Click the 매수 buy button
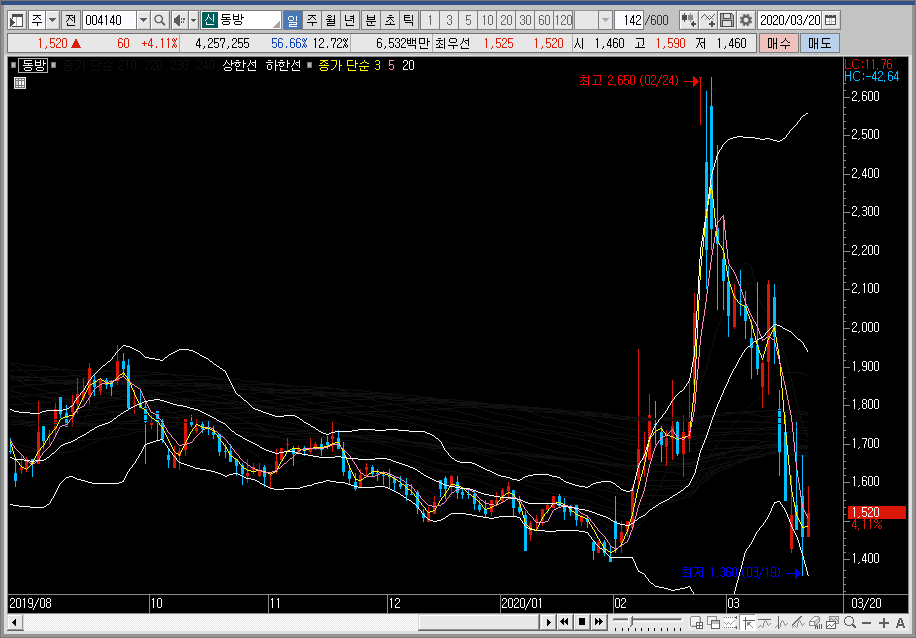916x638 pixels. [x=779, y=43]
